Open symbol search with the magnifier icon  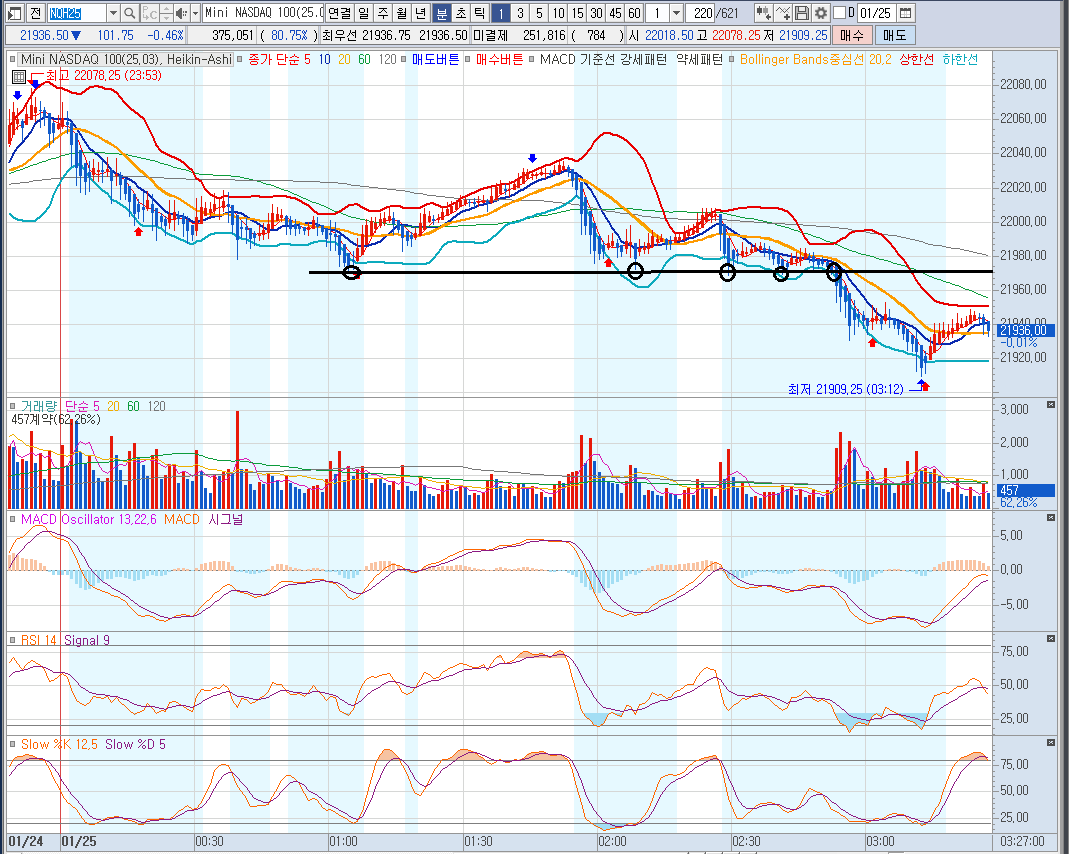coord(130,12)
